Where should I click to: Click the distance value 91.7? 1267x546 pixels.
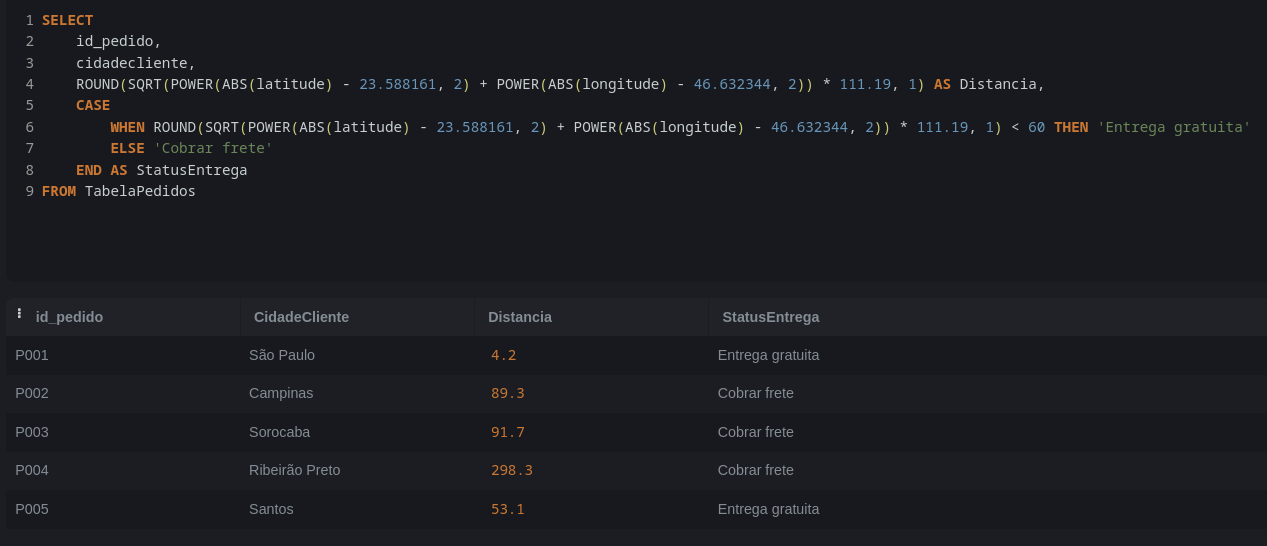click(508, 432)
